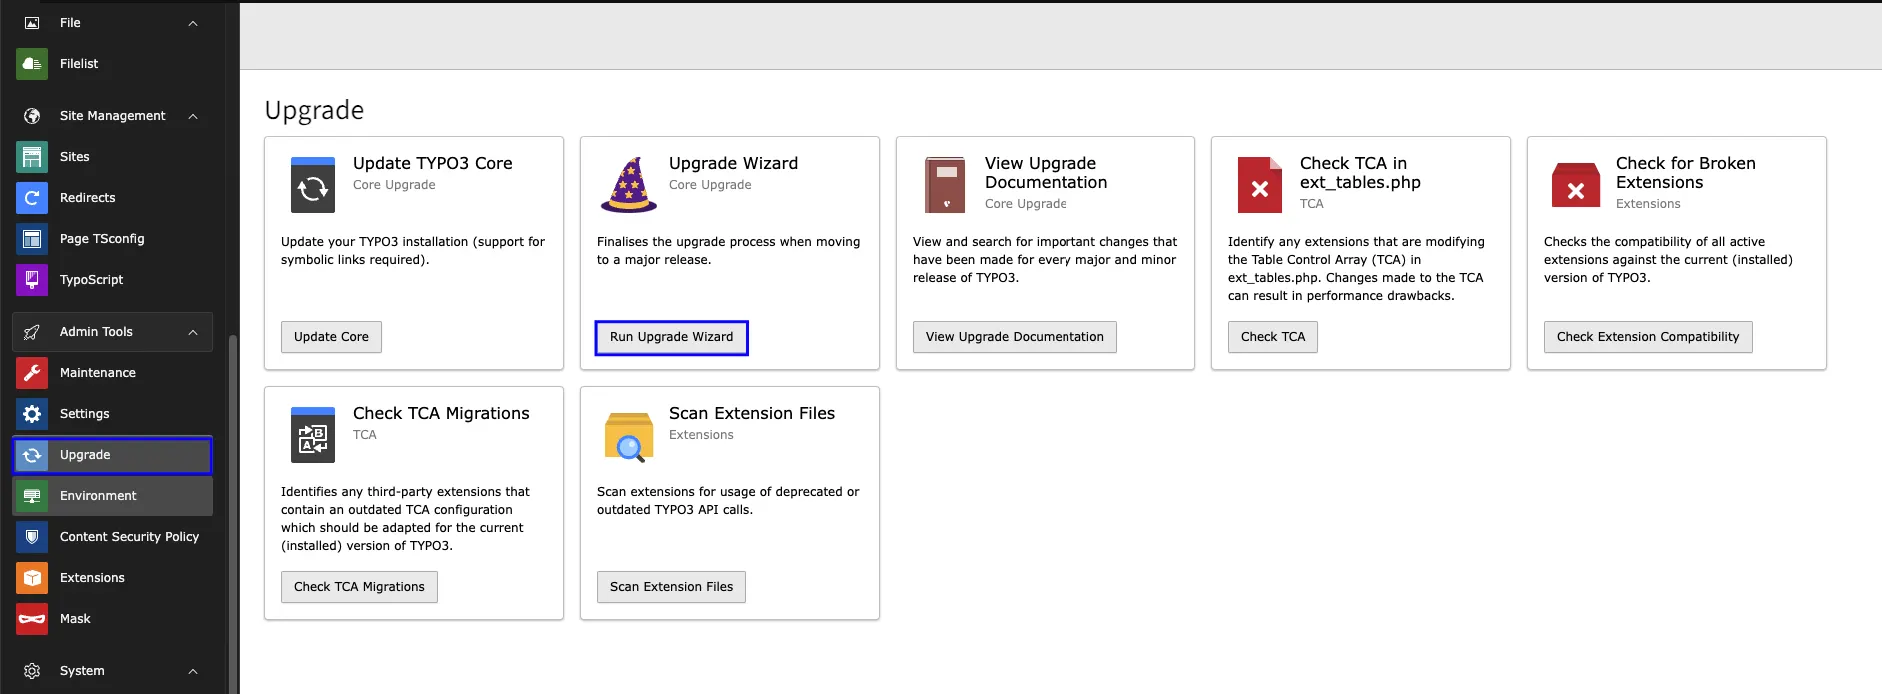This screenshot has width=1882, height=694.
Task: Click the Run Upgrade Wizard button
Action: (x=672, y=337)
